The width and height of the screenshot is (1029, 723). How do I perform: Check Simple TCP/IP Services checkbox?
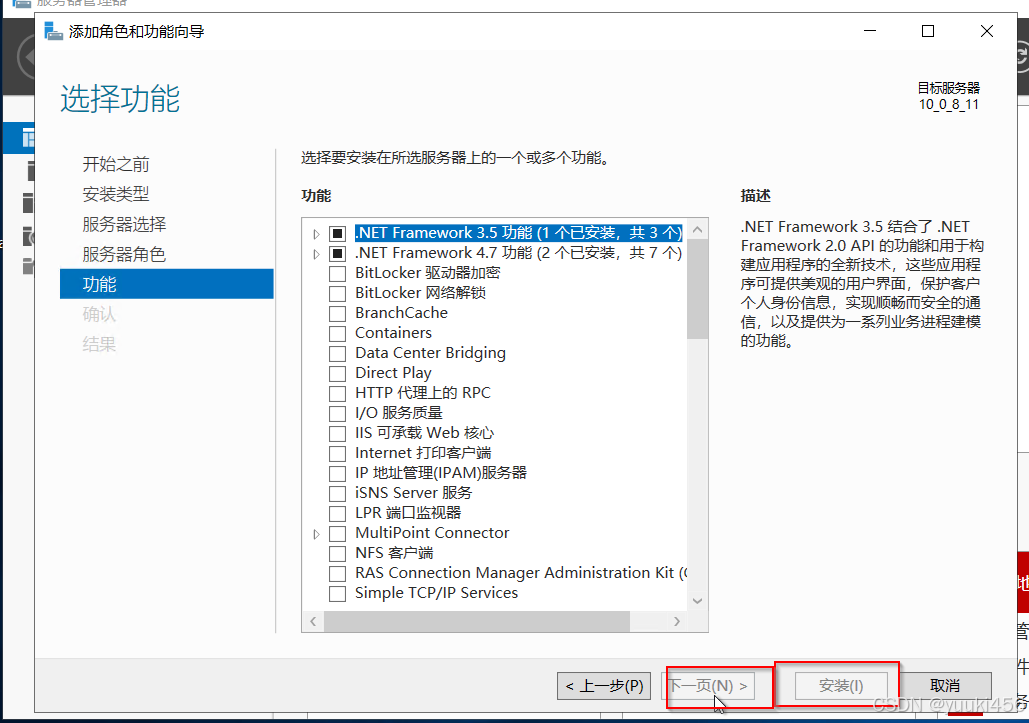pos(337,594)
